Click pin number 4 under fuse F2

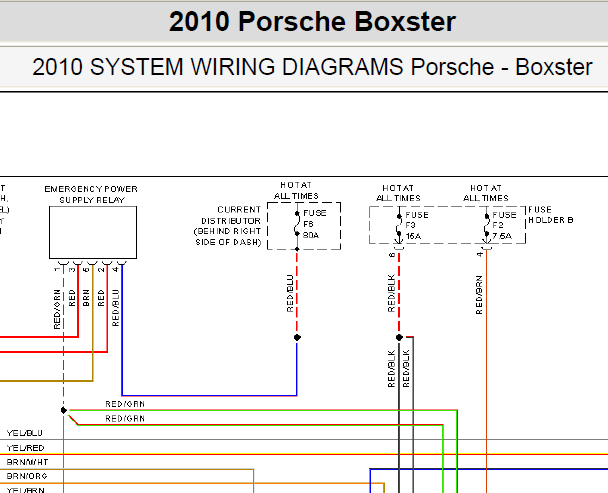coord(480,254)
